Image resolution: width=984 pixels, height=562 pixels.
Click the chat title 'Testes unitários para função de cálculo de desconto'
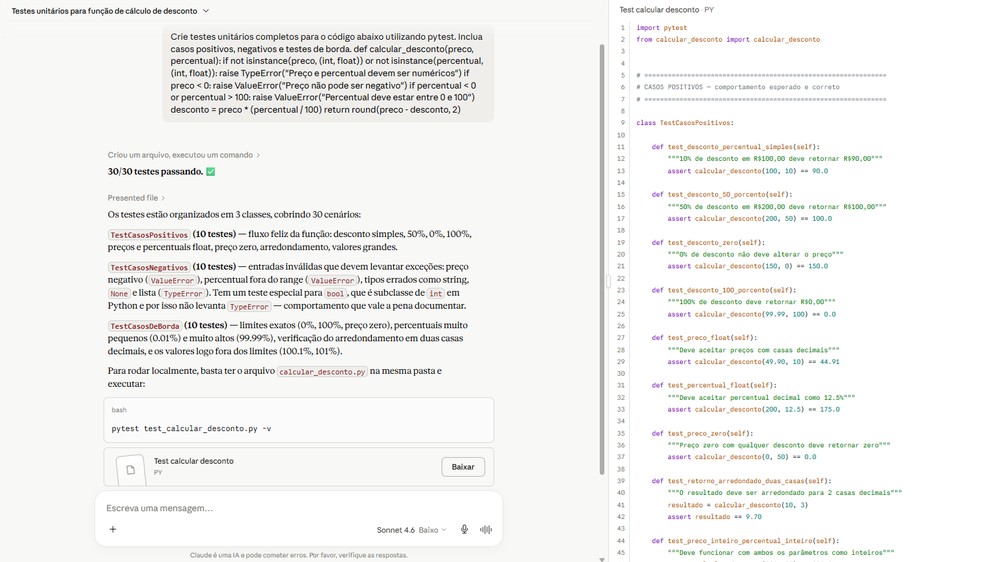point(104,11)
